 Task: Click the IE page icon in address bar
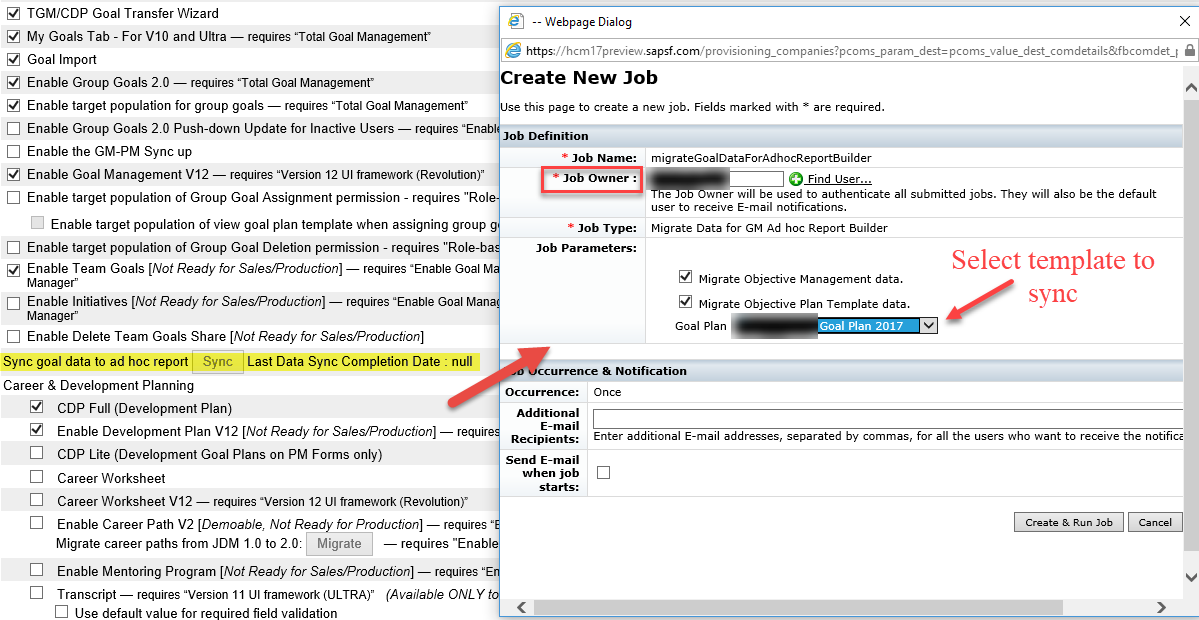[x=514, y=50]
